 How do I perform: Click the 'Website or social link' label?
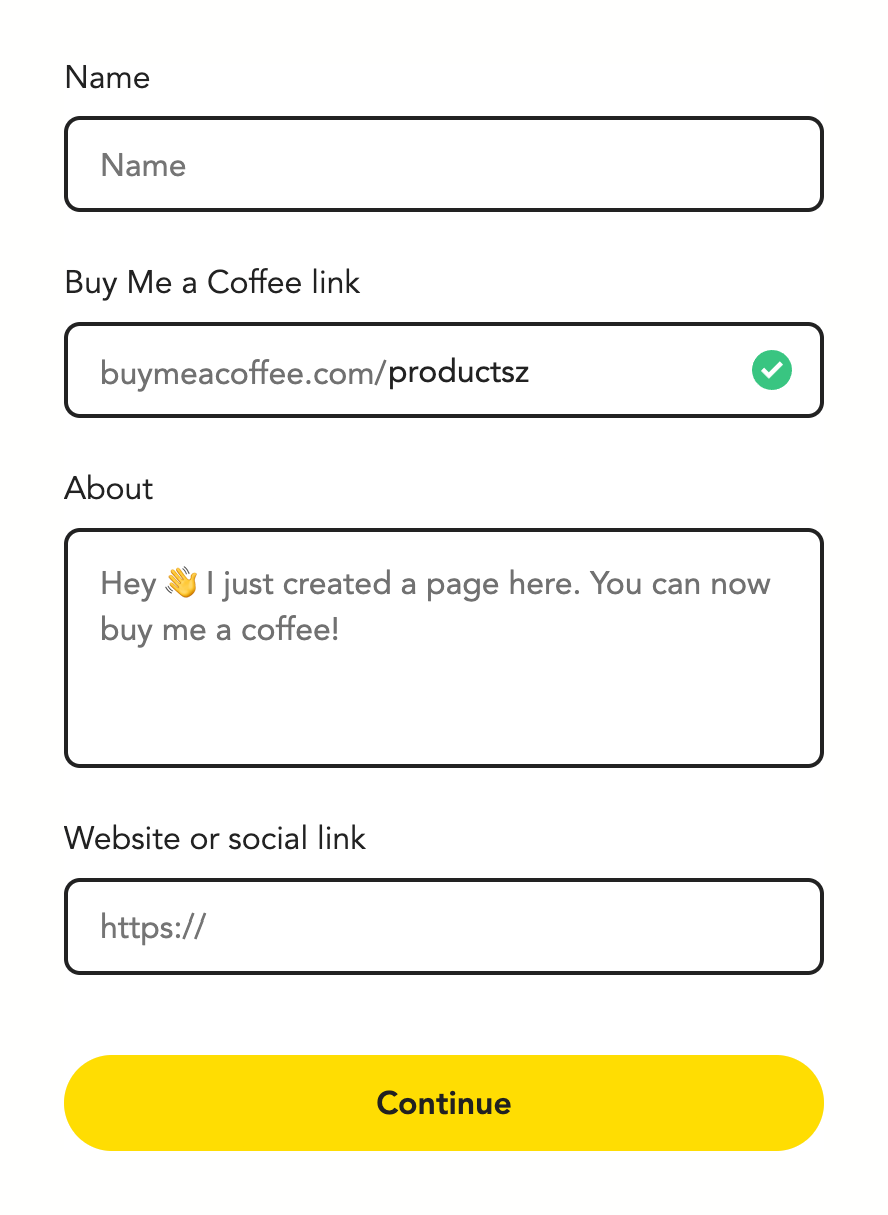[x=215, y=839]
